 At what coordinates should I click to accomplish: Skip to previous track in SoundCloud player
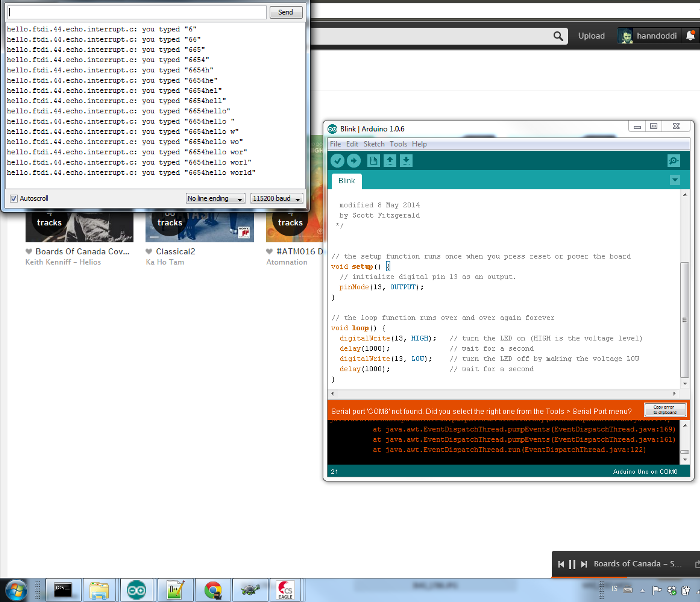561,564
